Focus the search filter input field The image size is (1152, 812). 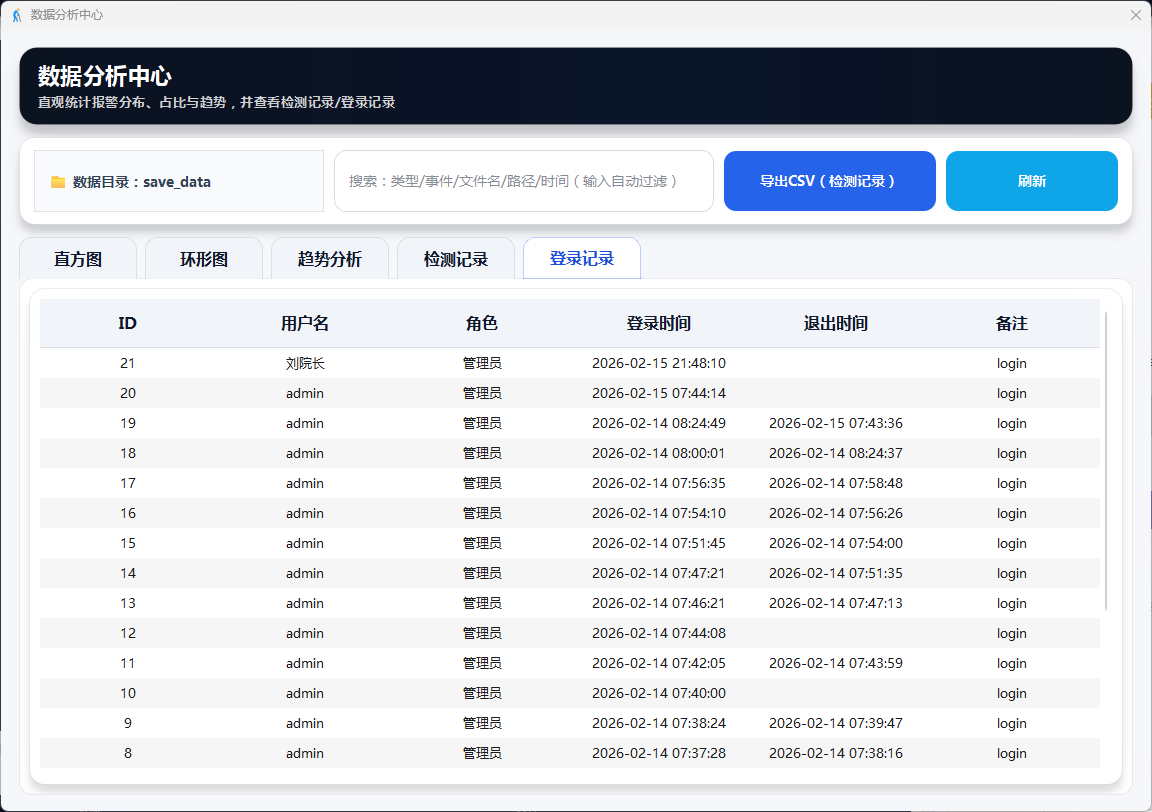pos(523,181)
